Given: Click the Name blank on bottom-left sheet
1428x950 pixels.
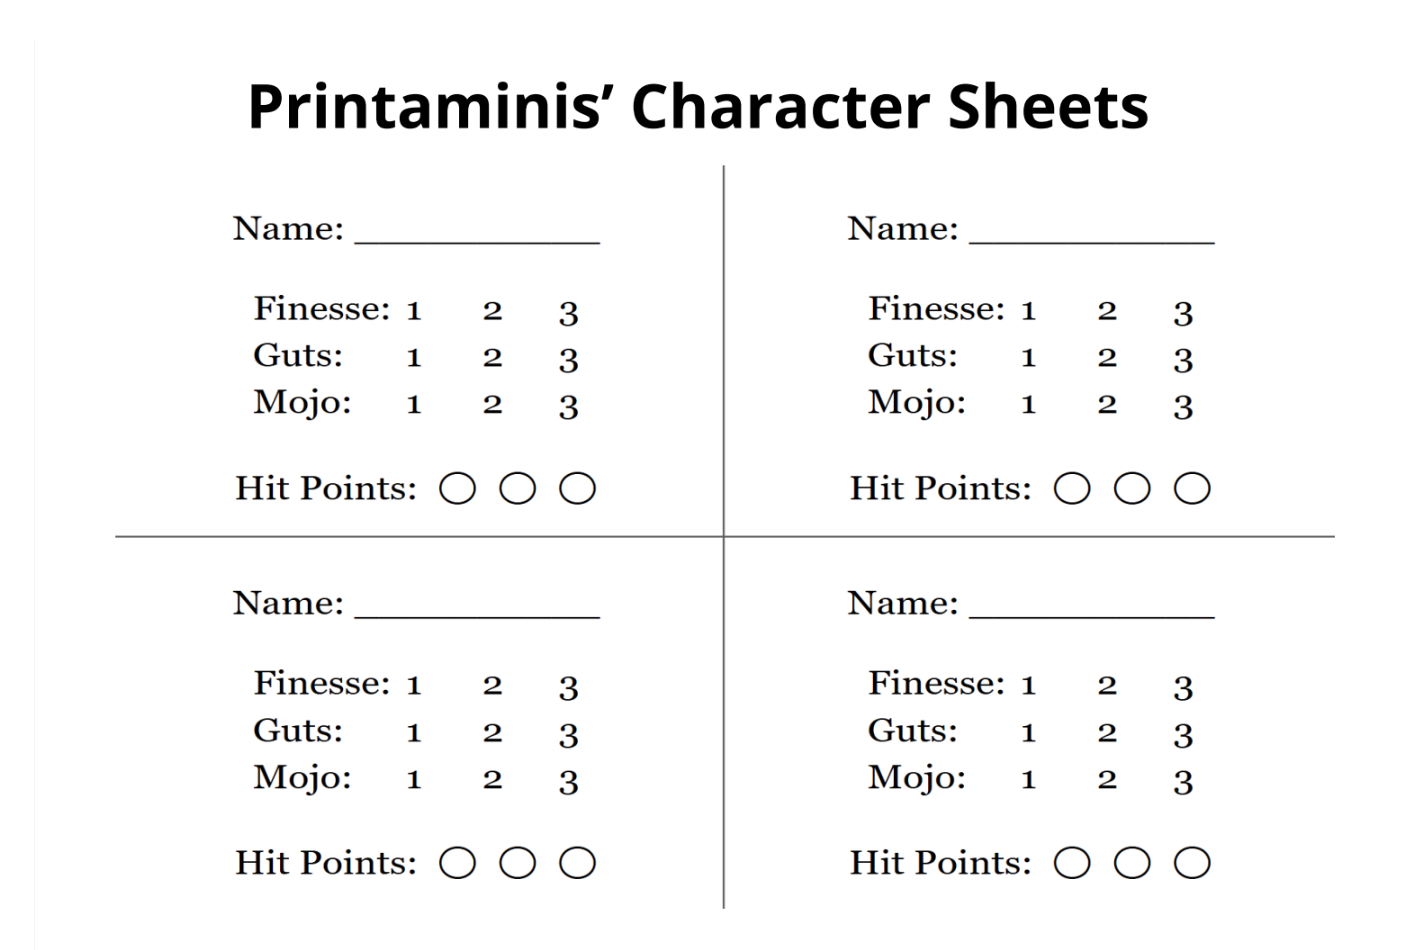Looking at the screenshot, I should [477, 607].
